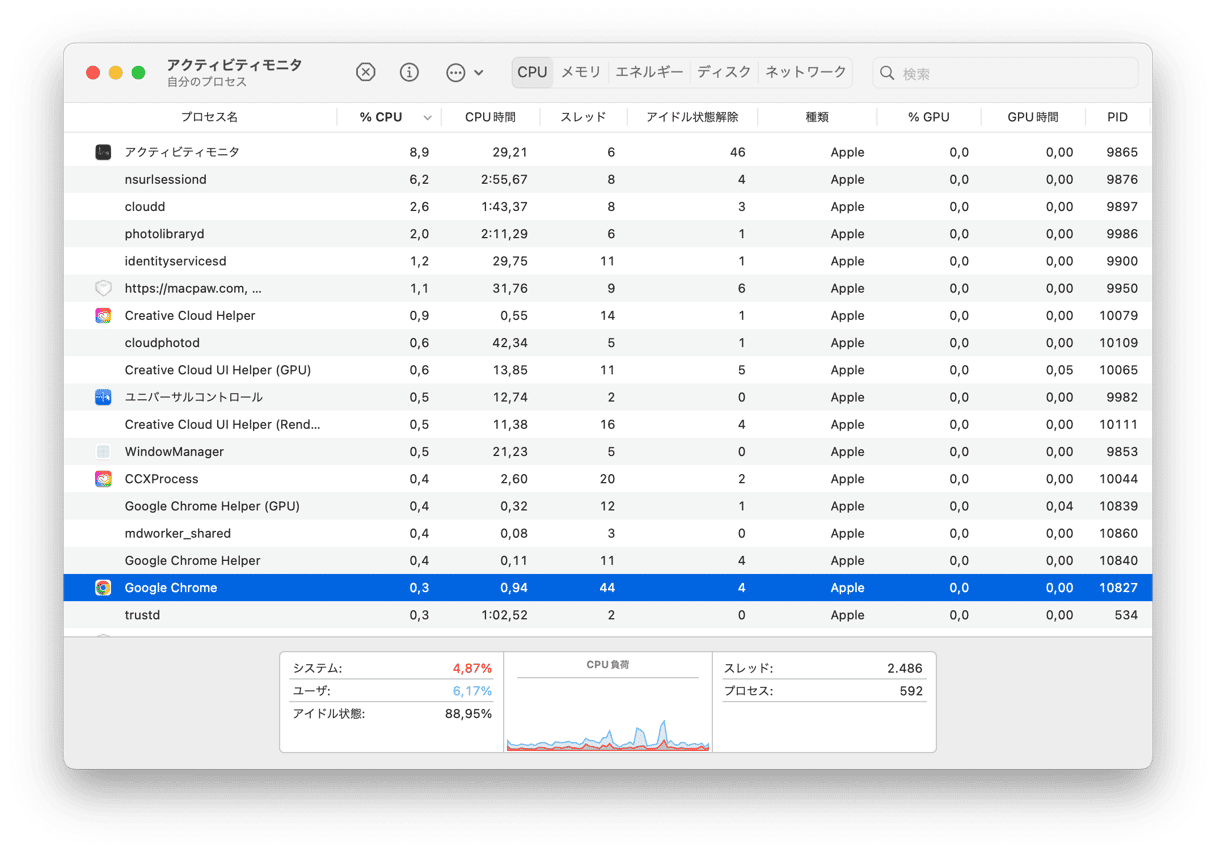Image resolution: width=1216 pixels, height=853 pixels.
Task: Click the green zoom window button
Action: [x=139, y=72]
